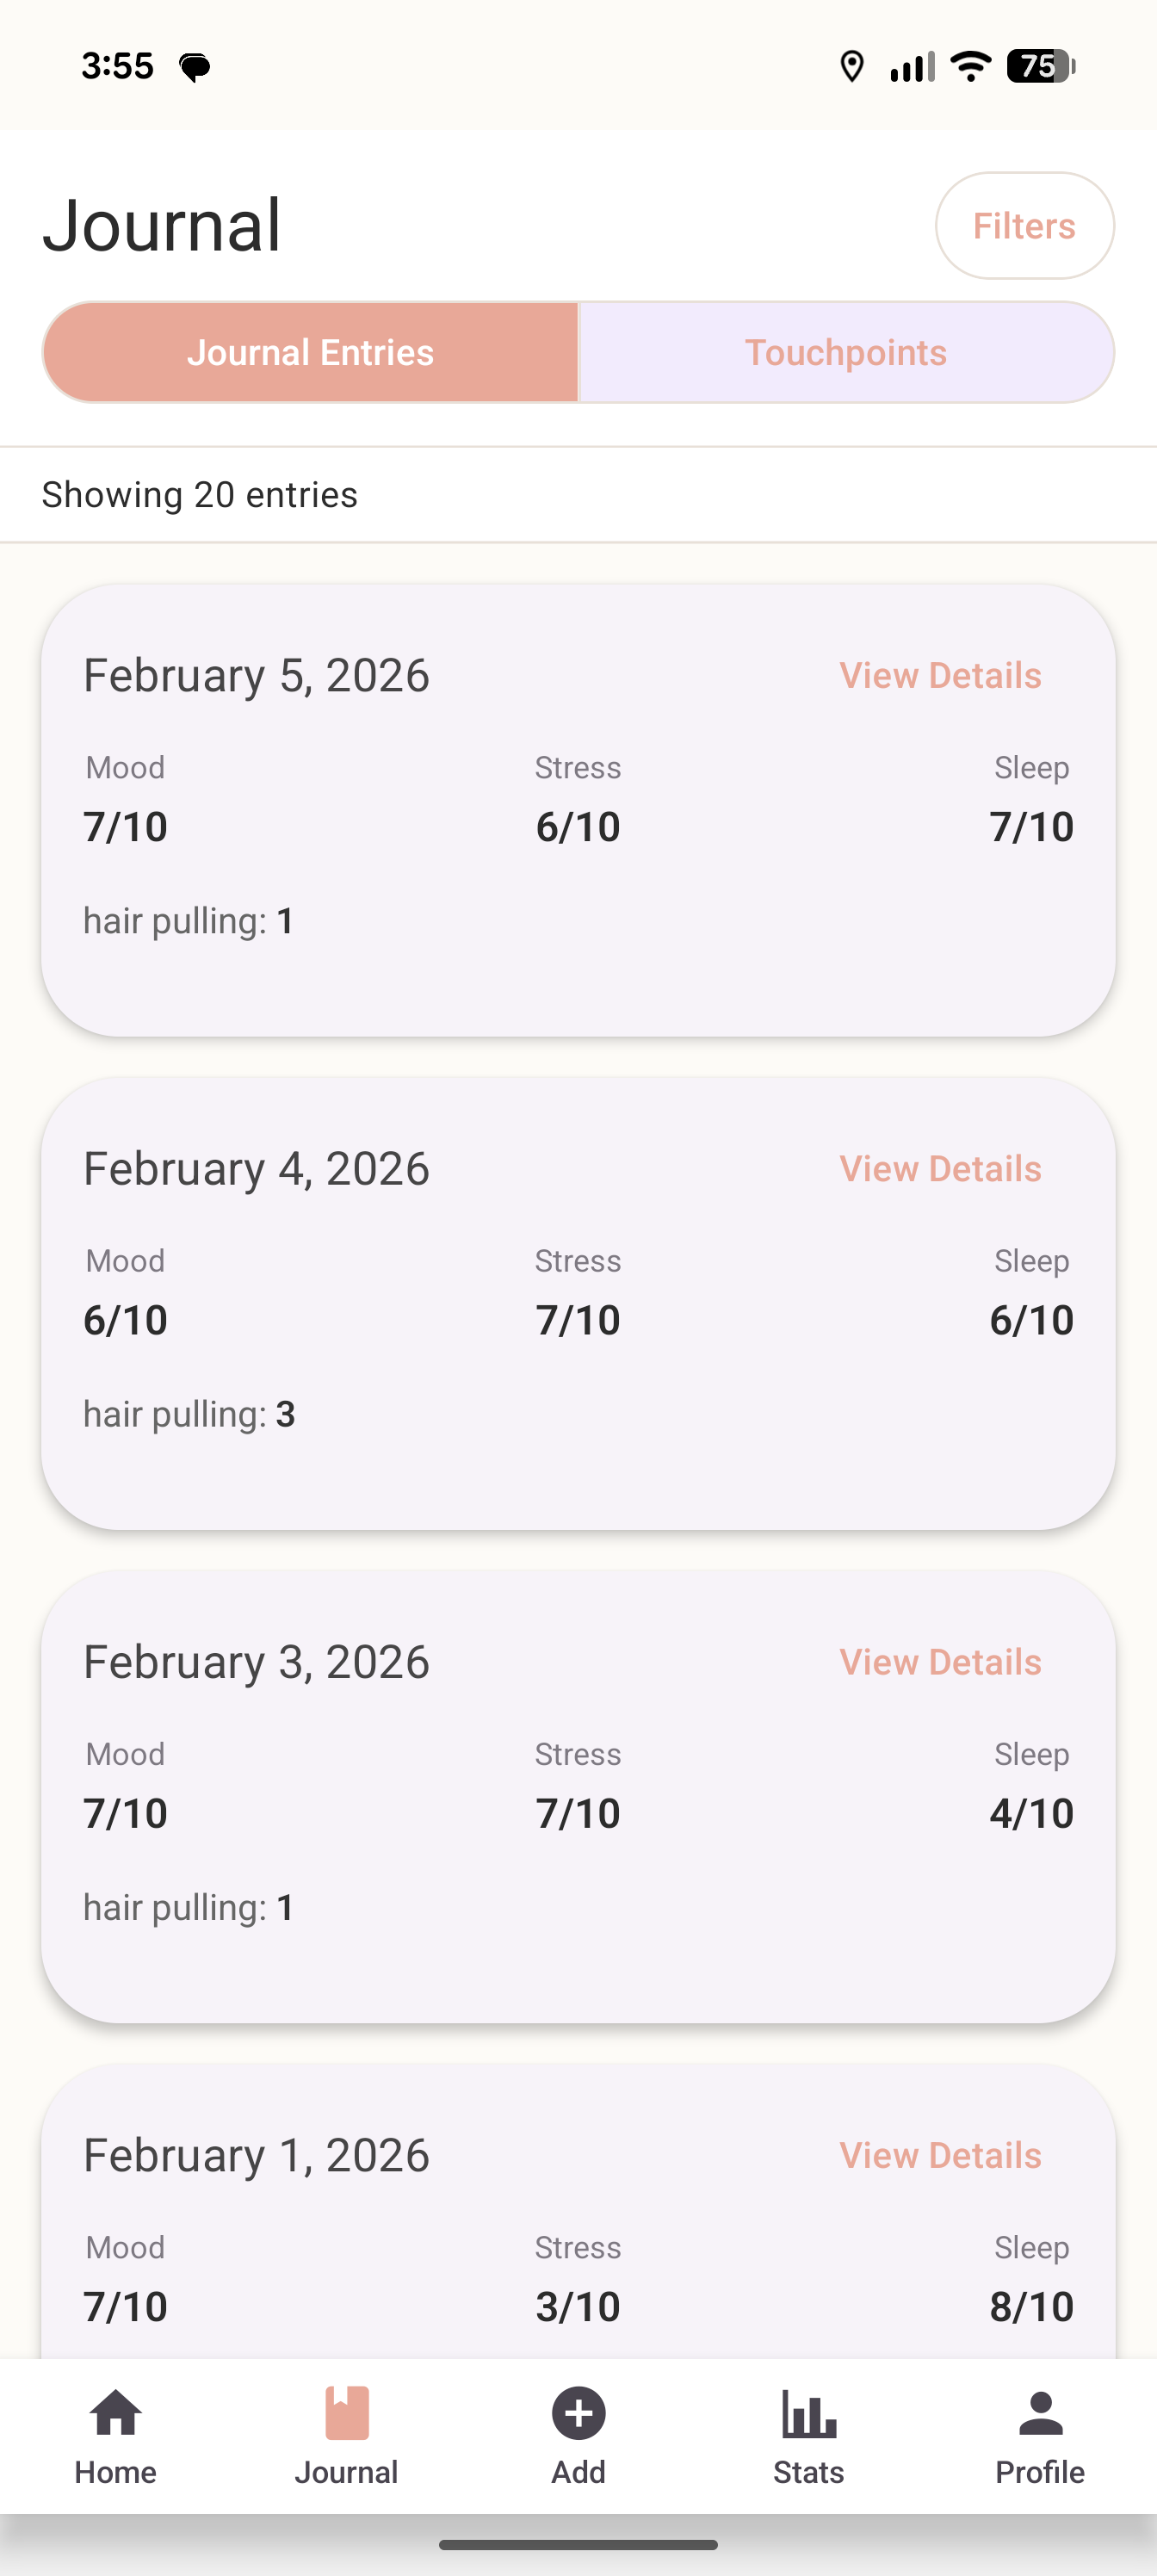
Task: Tap the Showing 20 entries label
Action: 200,495
